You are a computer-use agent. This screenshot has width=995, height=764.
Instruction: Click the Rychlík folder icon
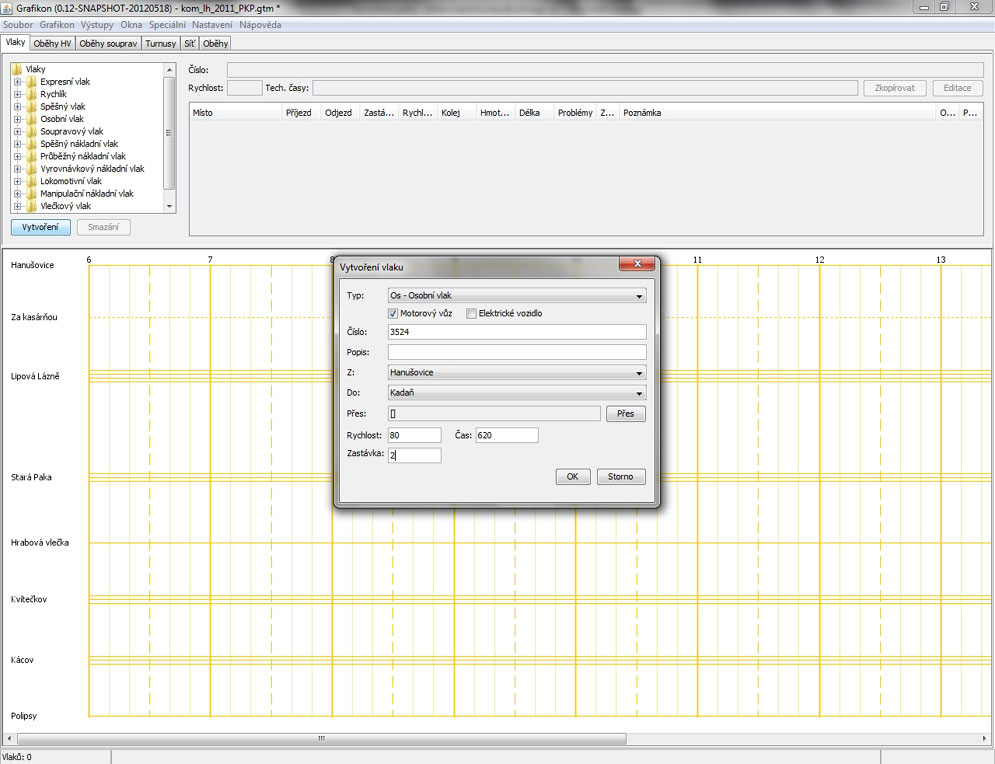pos(31,94)
